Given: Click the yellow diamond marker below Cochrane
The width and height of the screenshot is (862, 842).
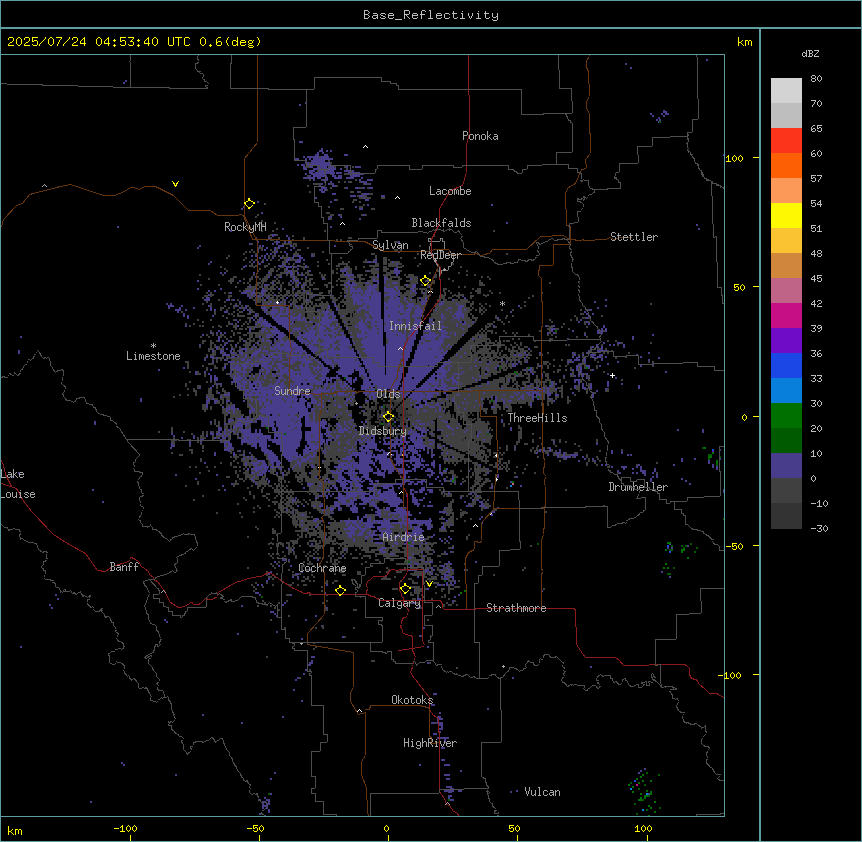Looking at the screenshot, I should (340, 590).
